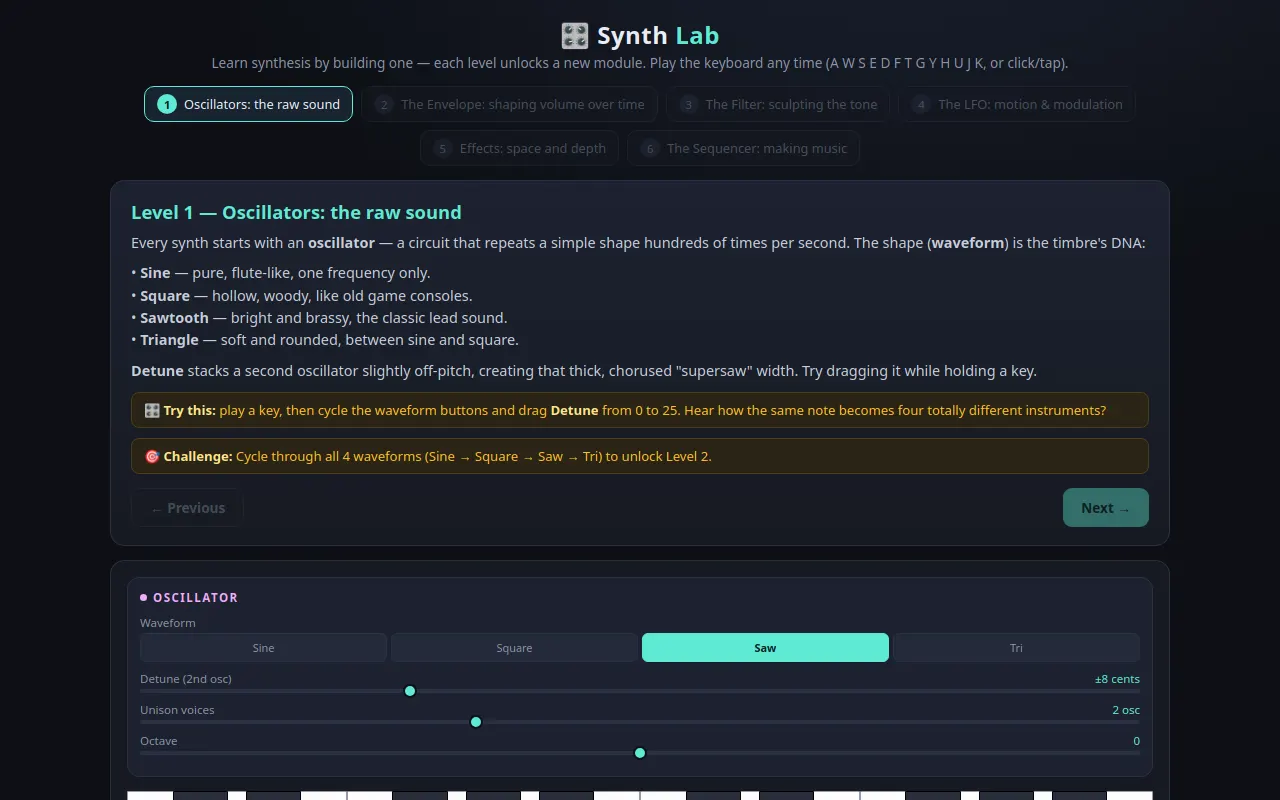Viewport: 1280px width, 800px height.
Task: Click the Triangle bullet description line
Action: pos(325,340)
